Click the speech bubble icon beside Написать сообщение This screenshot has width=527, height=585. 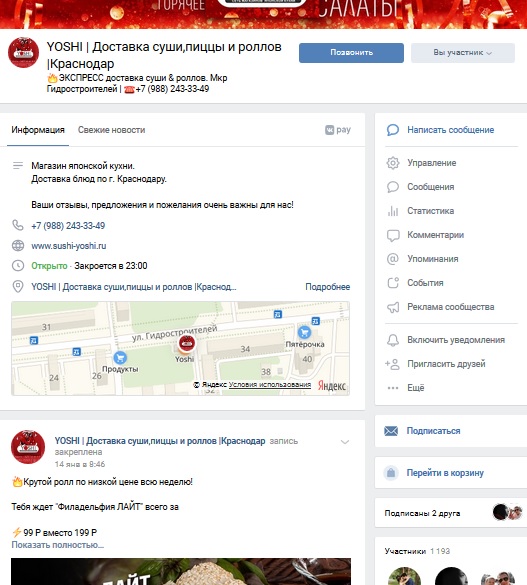[x=392, y=130]
